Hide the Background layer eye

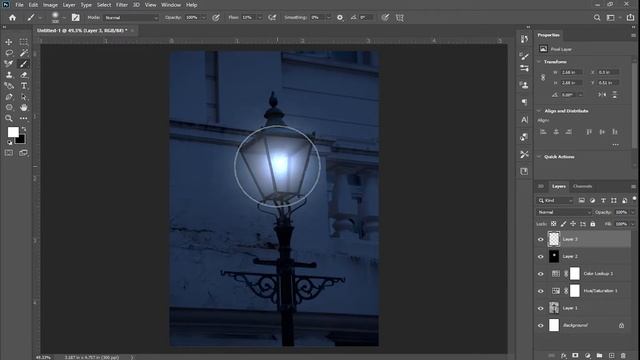(x=541, y=325)
